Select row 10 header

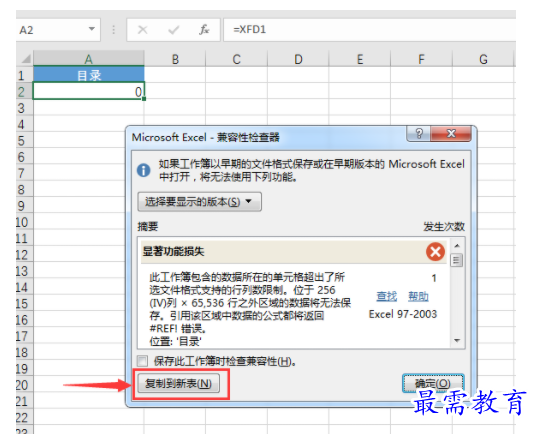(25, 222)
